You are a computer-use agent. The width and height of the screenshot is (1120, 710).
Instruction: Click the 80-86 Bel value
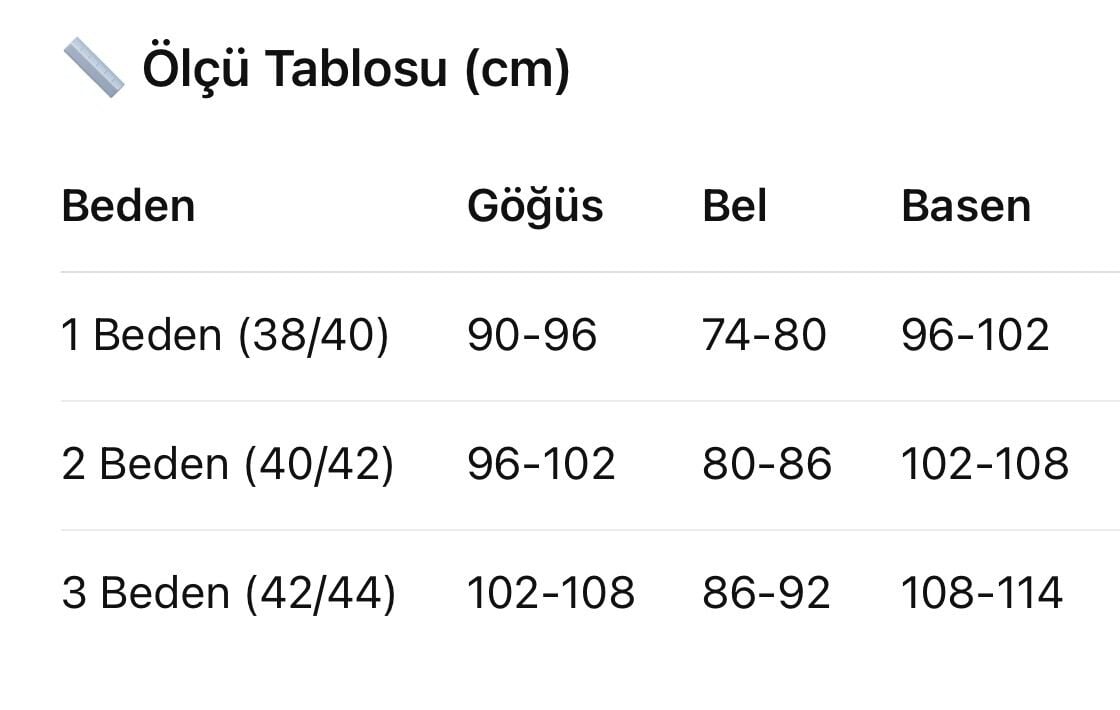coord(767,464)
